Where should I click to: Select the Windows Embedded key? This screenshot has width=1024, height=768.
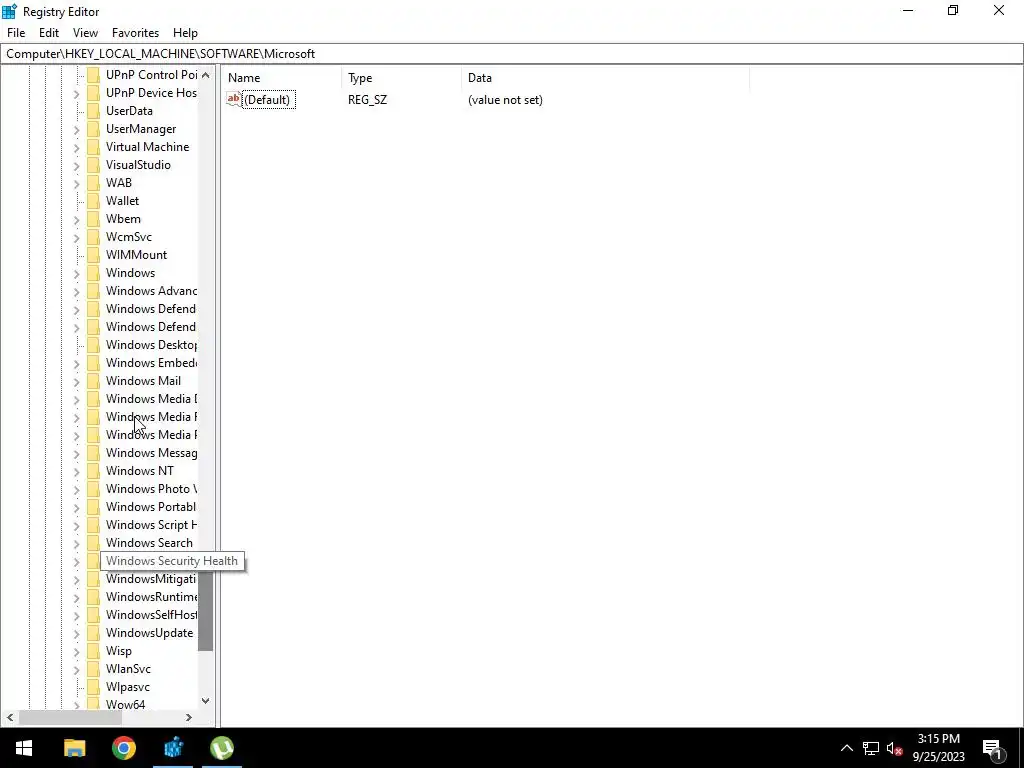[x=152, y=362]
